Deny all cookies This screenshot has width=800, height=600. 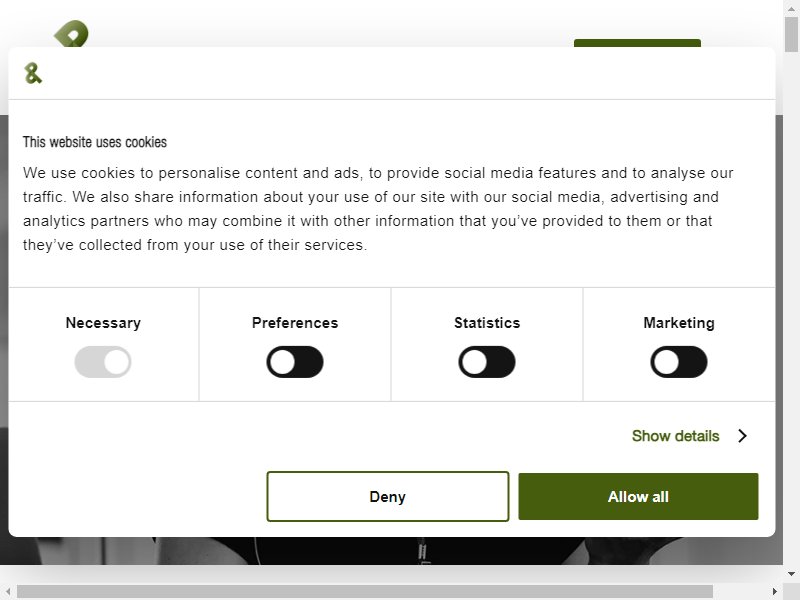[x=388, y=496]
